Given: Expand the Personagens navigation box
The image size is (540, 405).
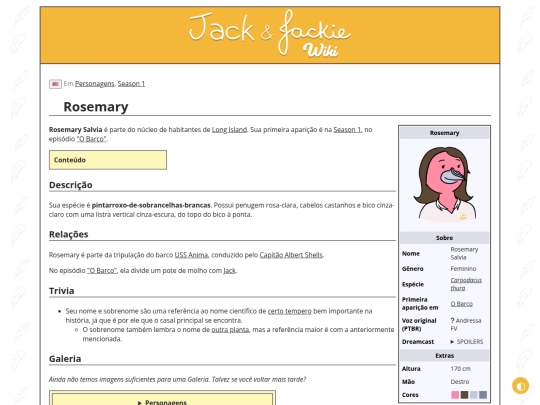Looking at the screenshot, I should pos(162,402).
